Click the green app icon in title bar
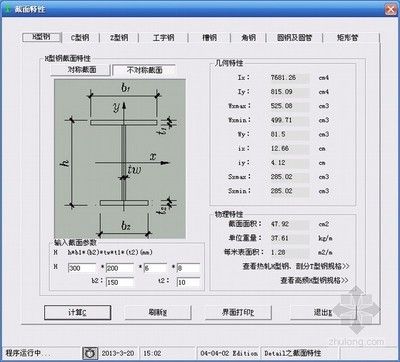The height and width of the screenshot is (362, 400). pos(8,9)
